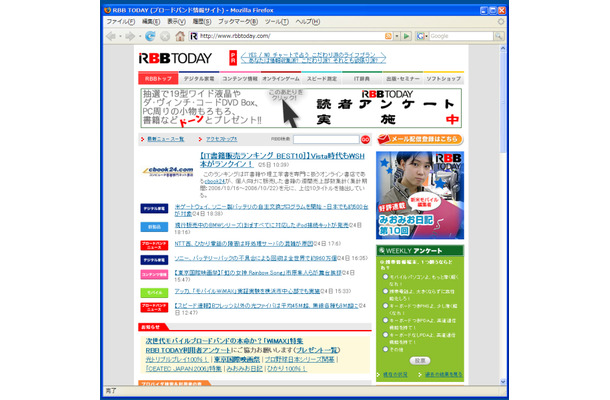
Task: Click the ebook24.com logo image
Action: (168, 172)
